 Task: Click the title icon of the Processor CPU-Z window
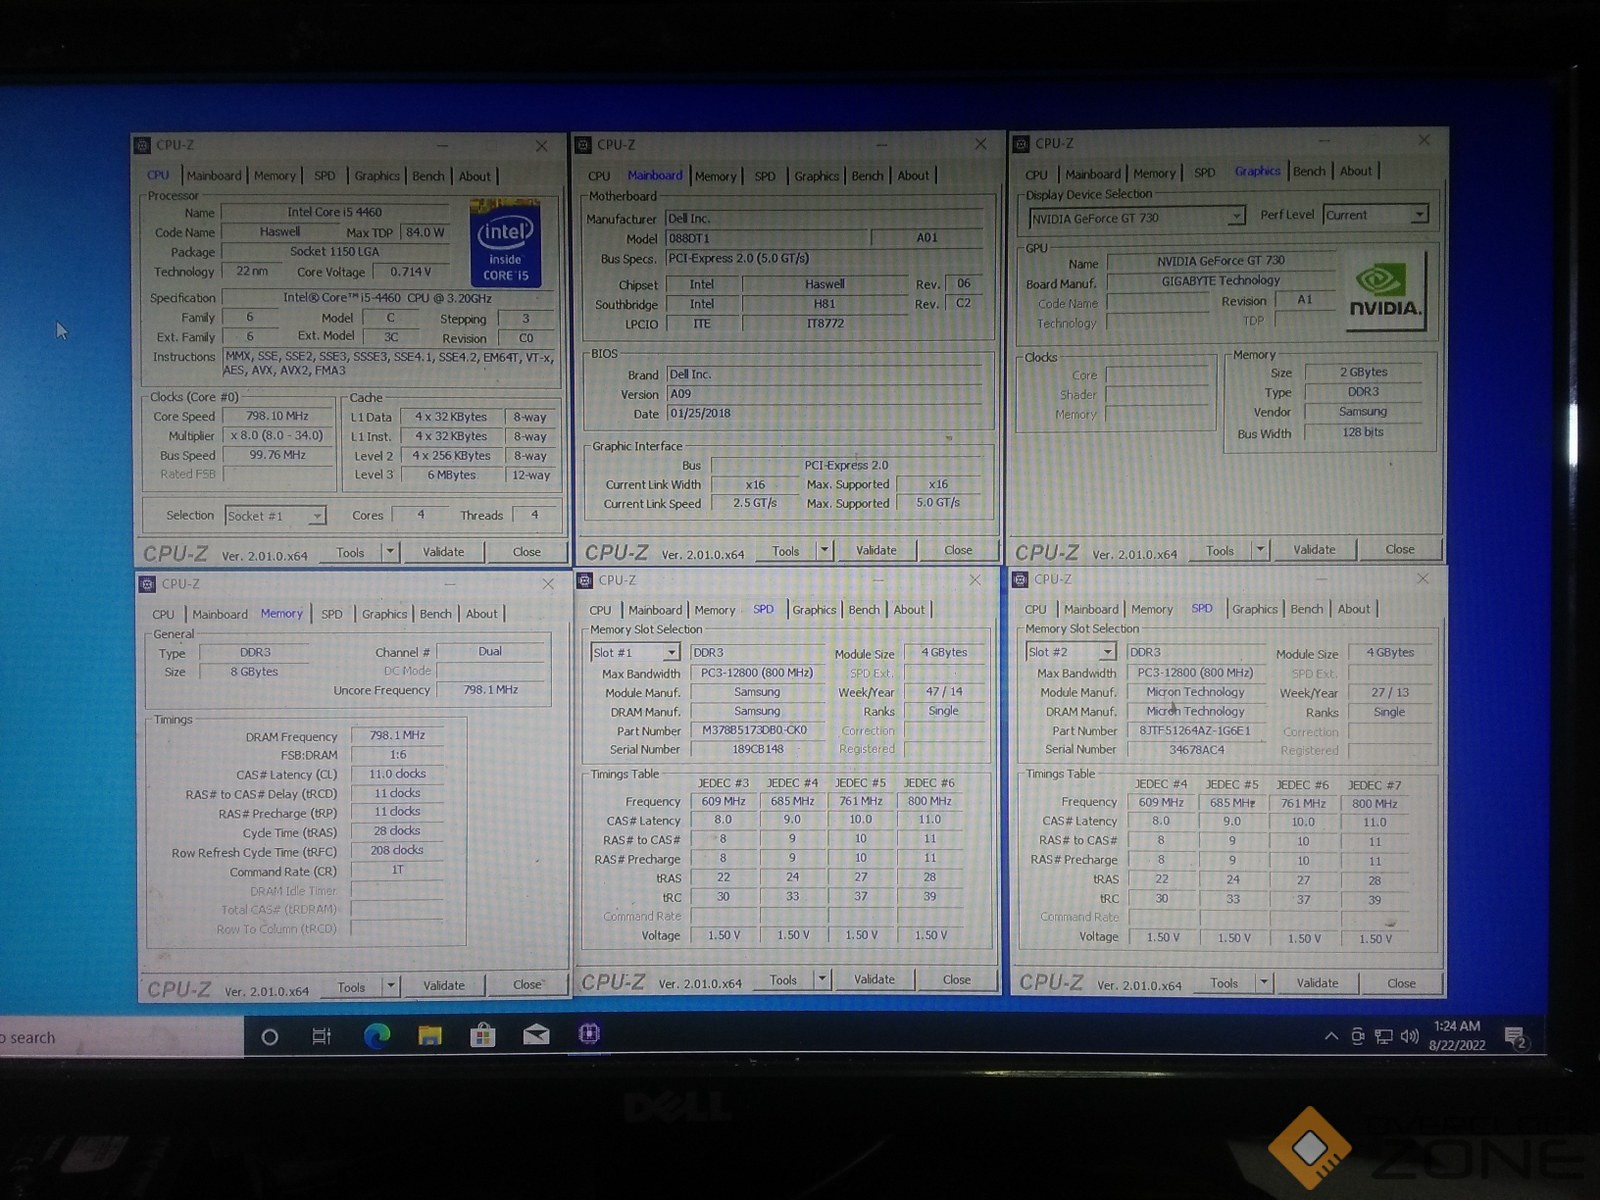pos(143,146)
